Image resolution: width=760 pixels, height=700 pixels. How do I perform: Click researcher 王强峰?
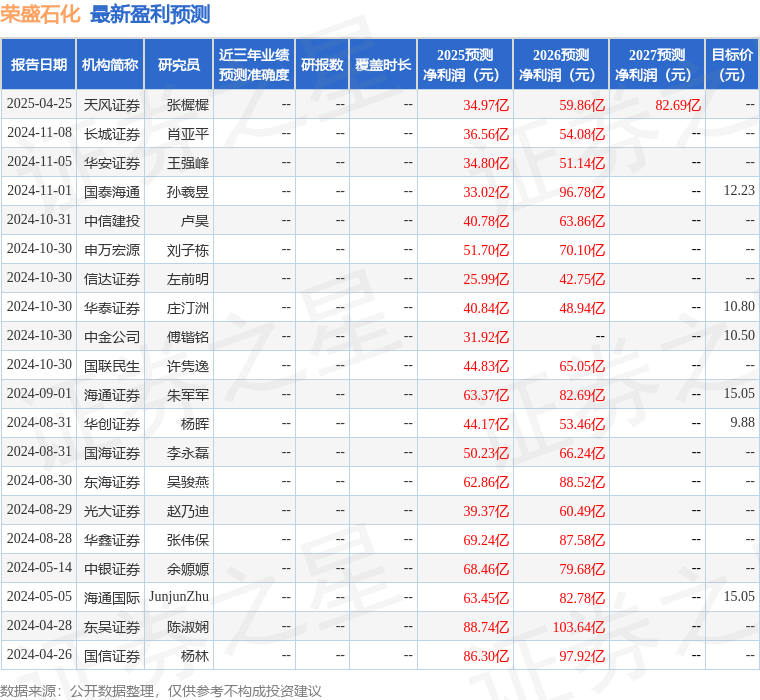pos(188,163)
